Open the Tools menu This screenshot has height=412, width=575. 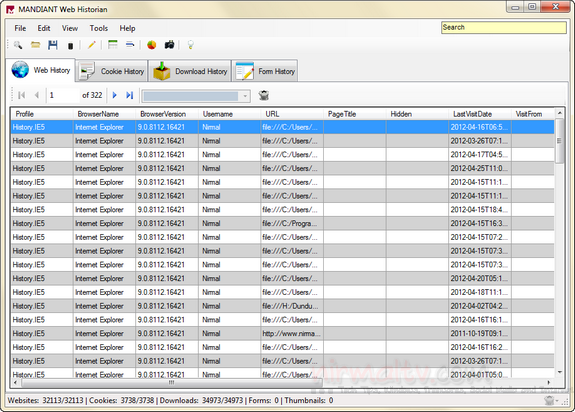99,28
